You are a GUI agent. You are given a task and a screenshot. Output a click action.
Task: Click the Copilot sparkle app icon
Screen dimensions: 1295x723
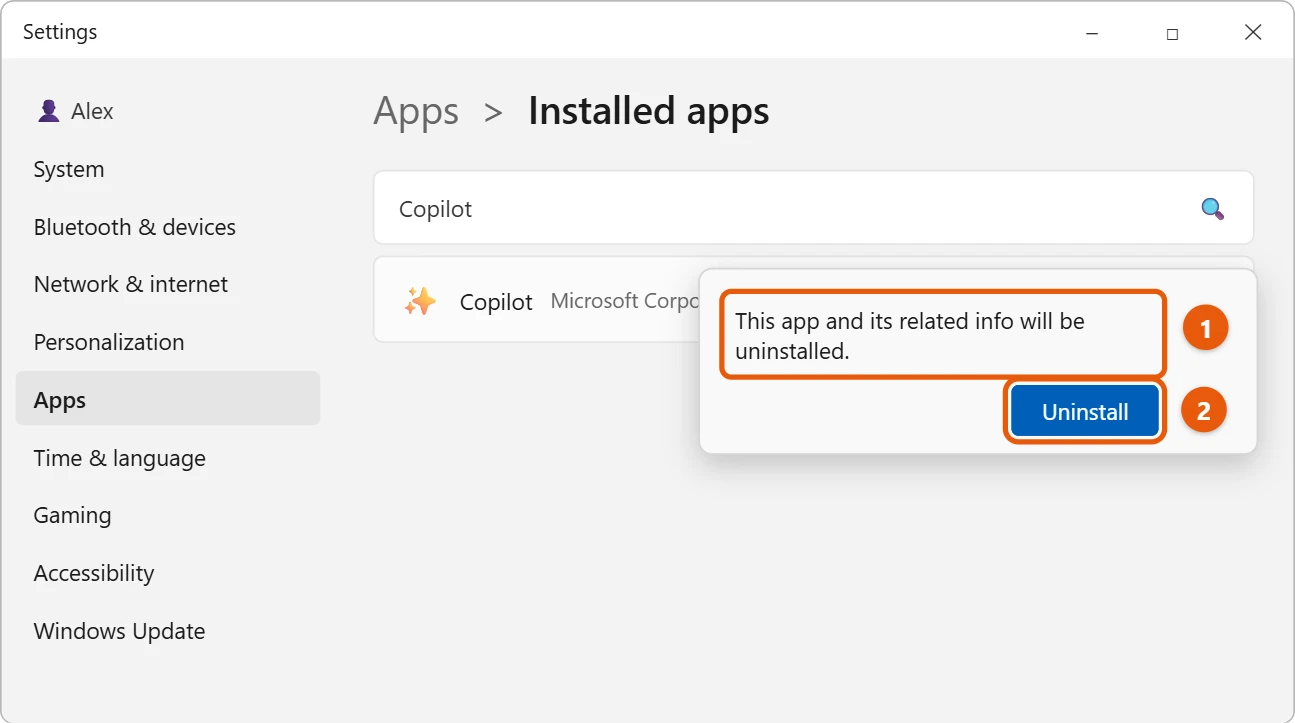(420, 301)
